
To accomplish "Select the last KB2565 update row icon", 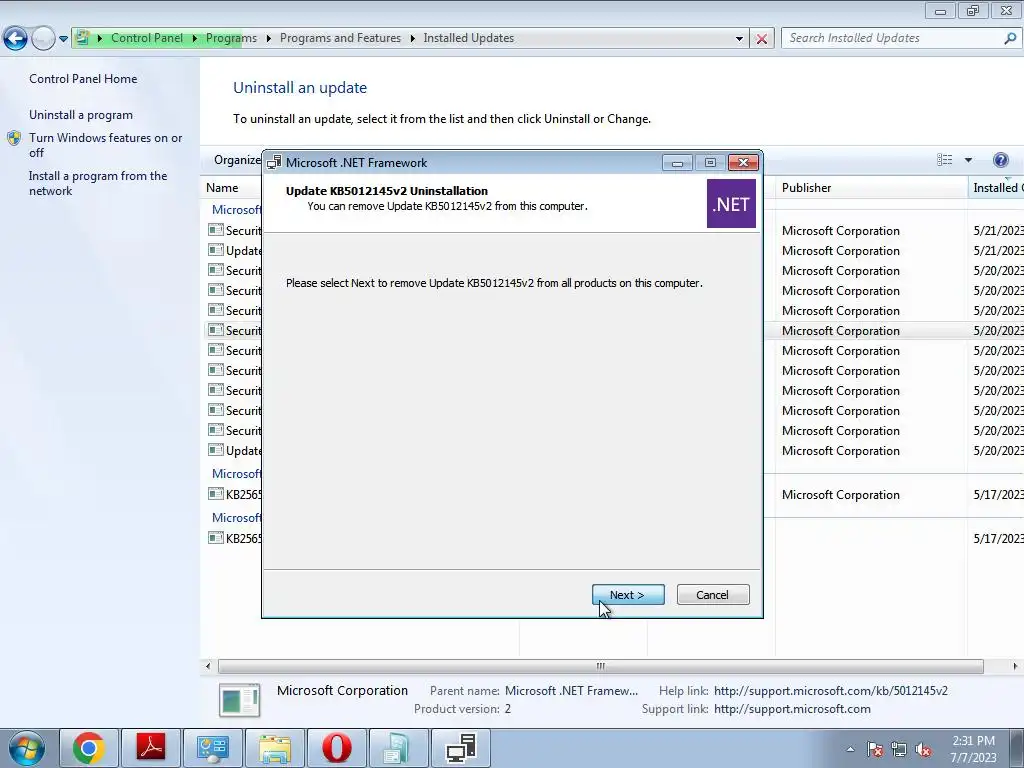I will 216,537.
